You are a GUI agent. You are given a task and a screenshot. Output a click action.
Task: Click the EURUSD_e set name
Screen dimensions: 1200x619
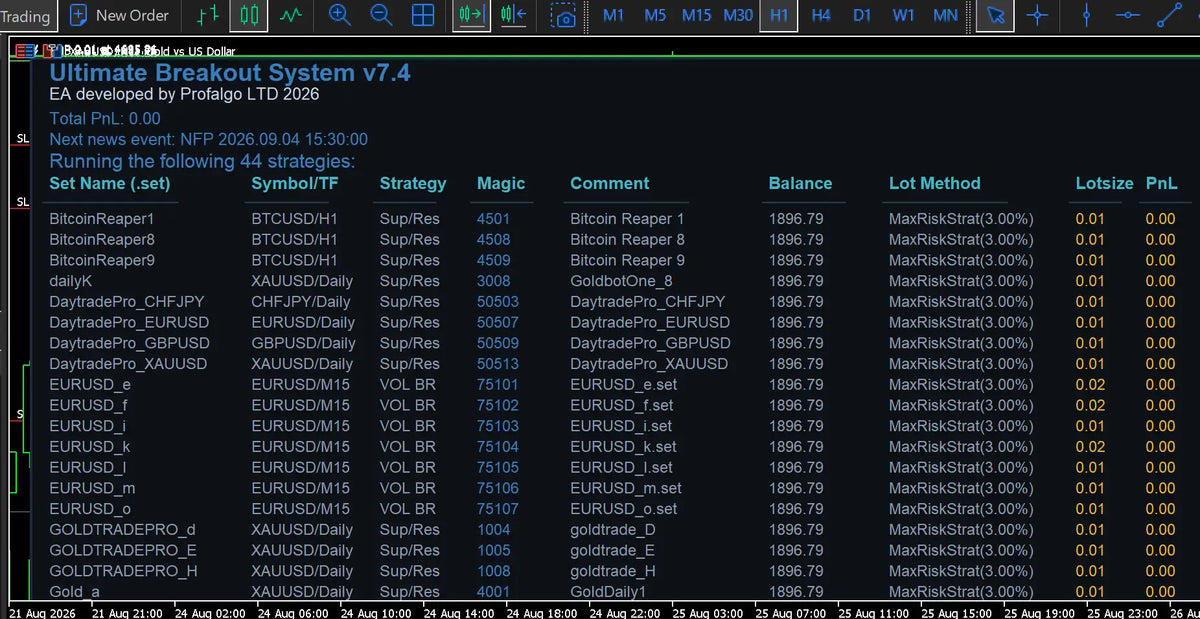point(90,384)
